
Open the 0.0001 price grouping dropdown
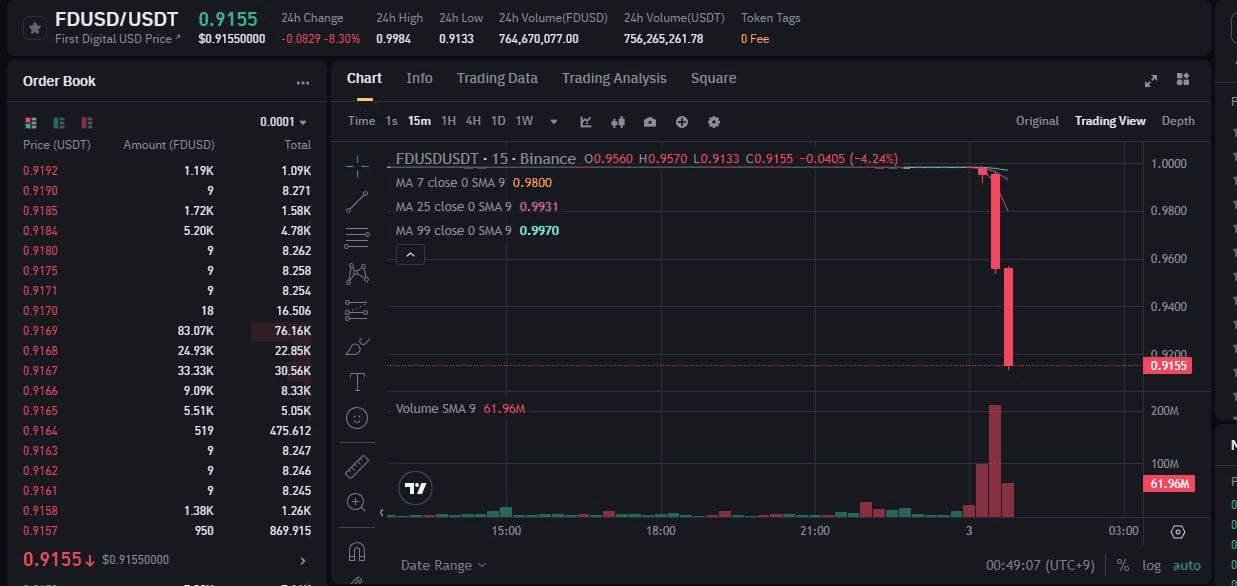tap(284, 122)
